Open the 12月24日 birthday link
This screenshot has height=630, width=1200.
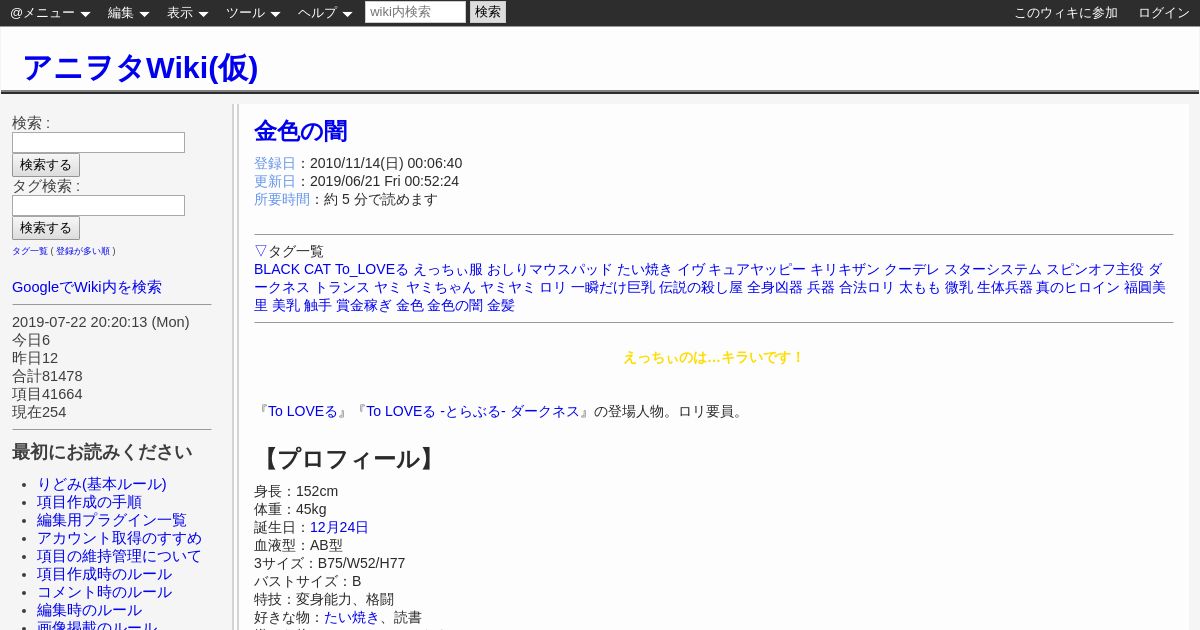[x=339, y=527]
